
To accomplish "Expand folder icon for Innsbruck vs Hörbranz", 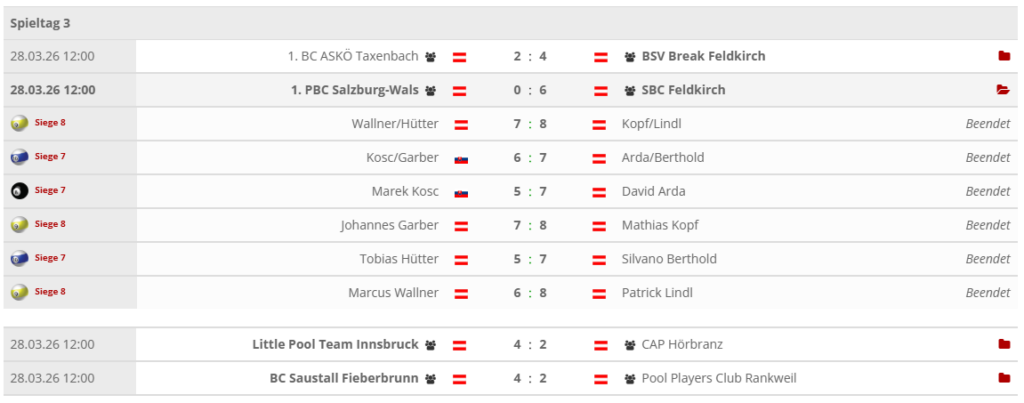I will (1004, 344).
